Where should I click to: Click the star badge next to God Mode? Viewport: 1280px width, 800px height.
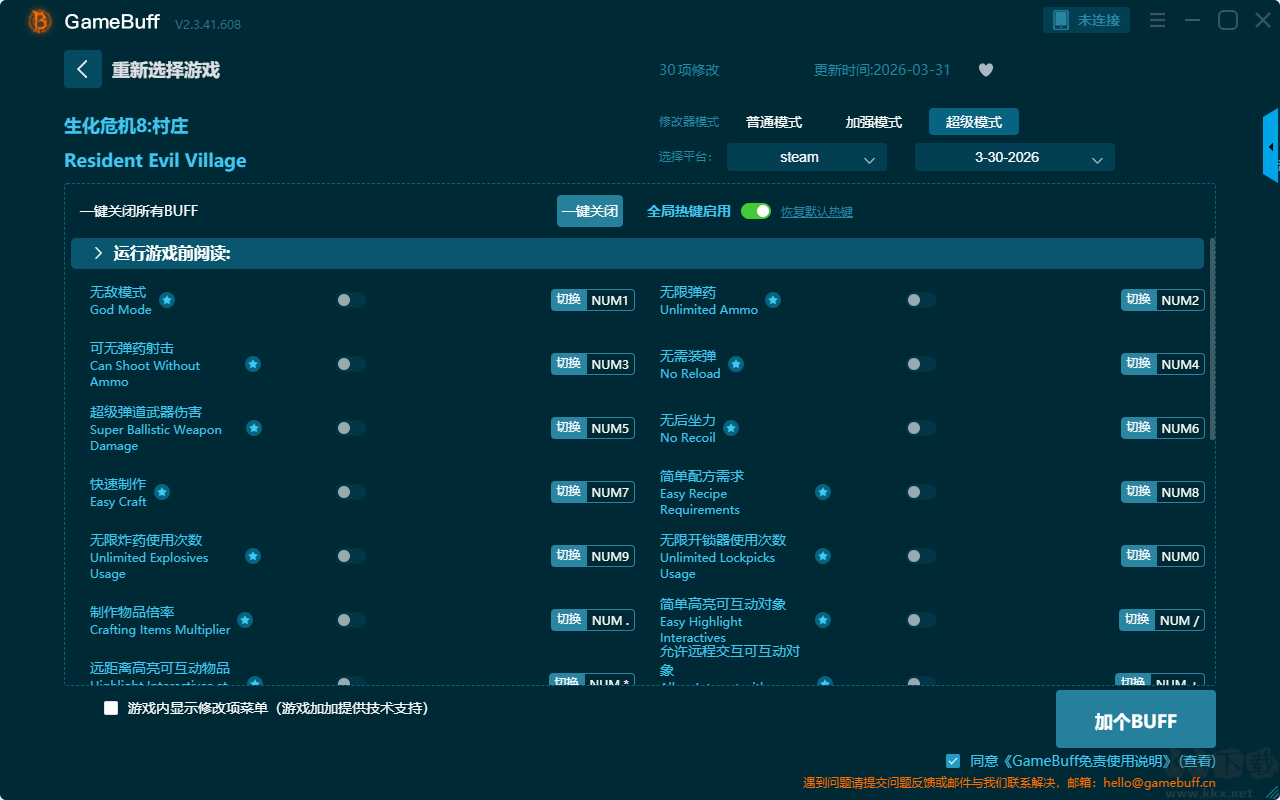click(167, 300)
